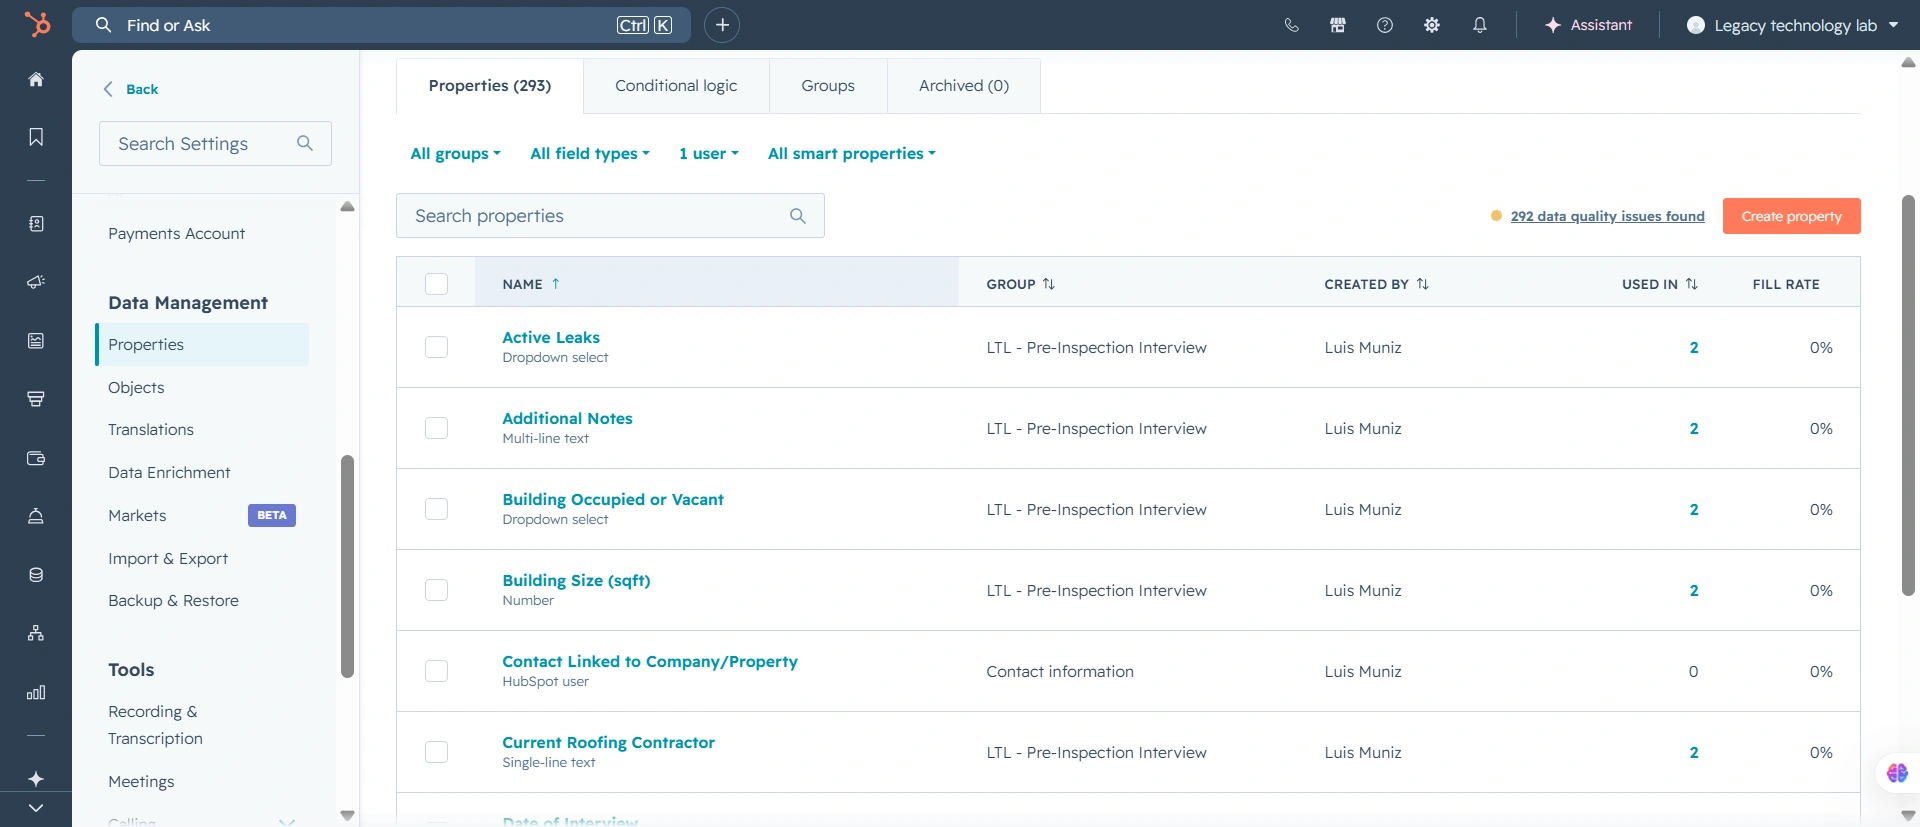The height and width of the screenshot is (827, 1920).
Task: Click the main page vertical scrollbar thumb
Action: click(x=1908, y=395)
